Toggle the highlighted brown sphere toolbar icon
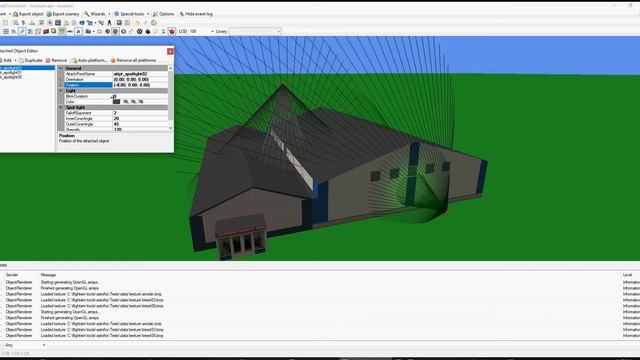Viewport: 640px width, 360px height. click(116, 31)
